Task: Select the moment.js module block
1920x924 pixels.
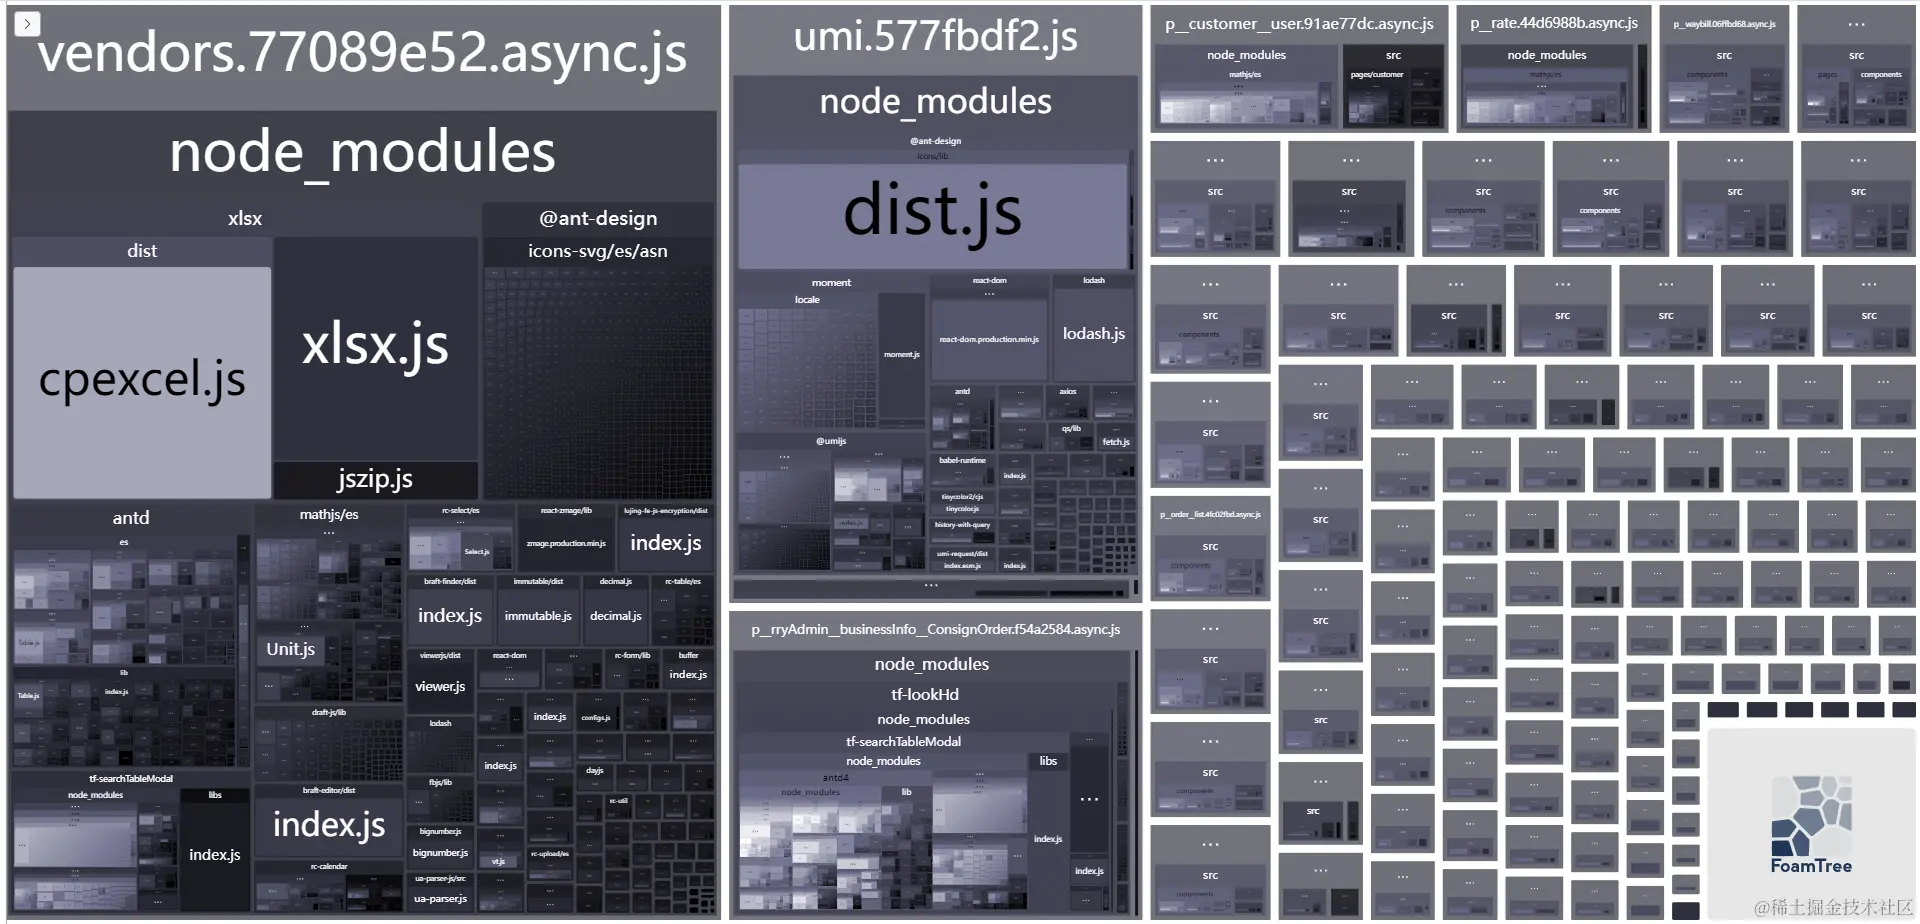Action: [x=901, y=355]
